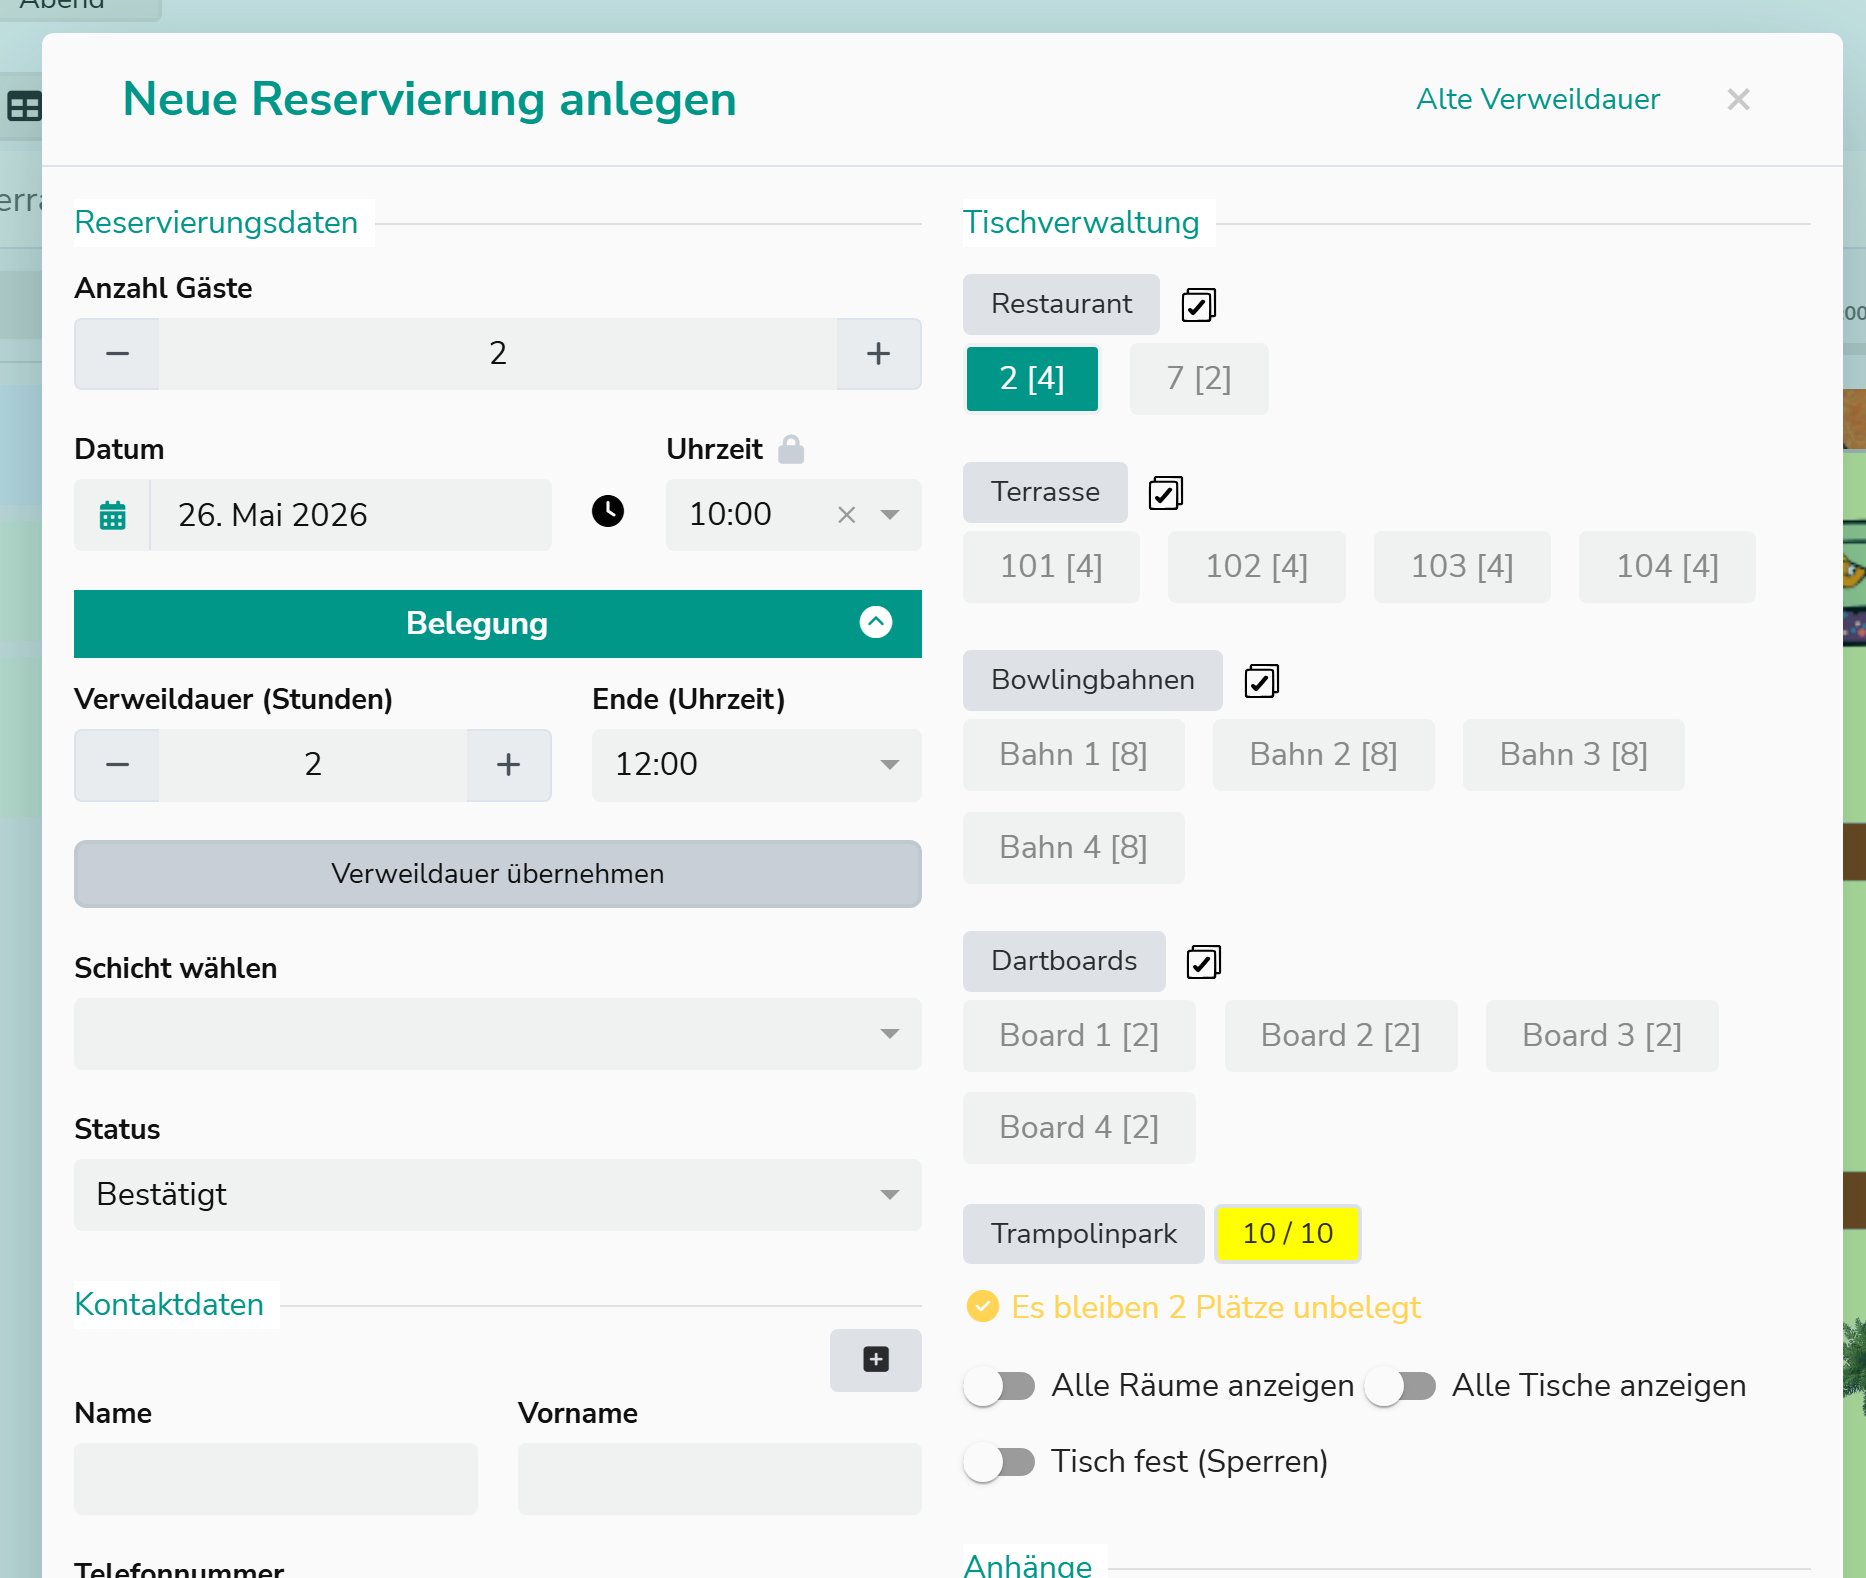1866x1578 pixels.
Task: Open the Alte Verweildauer link
Action: (x=1538, y=99)
